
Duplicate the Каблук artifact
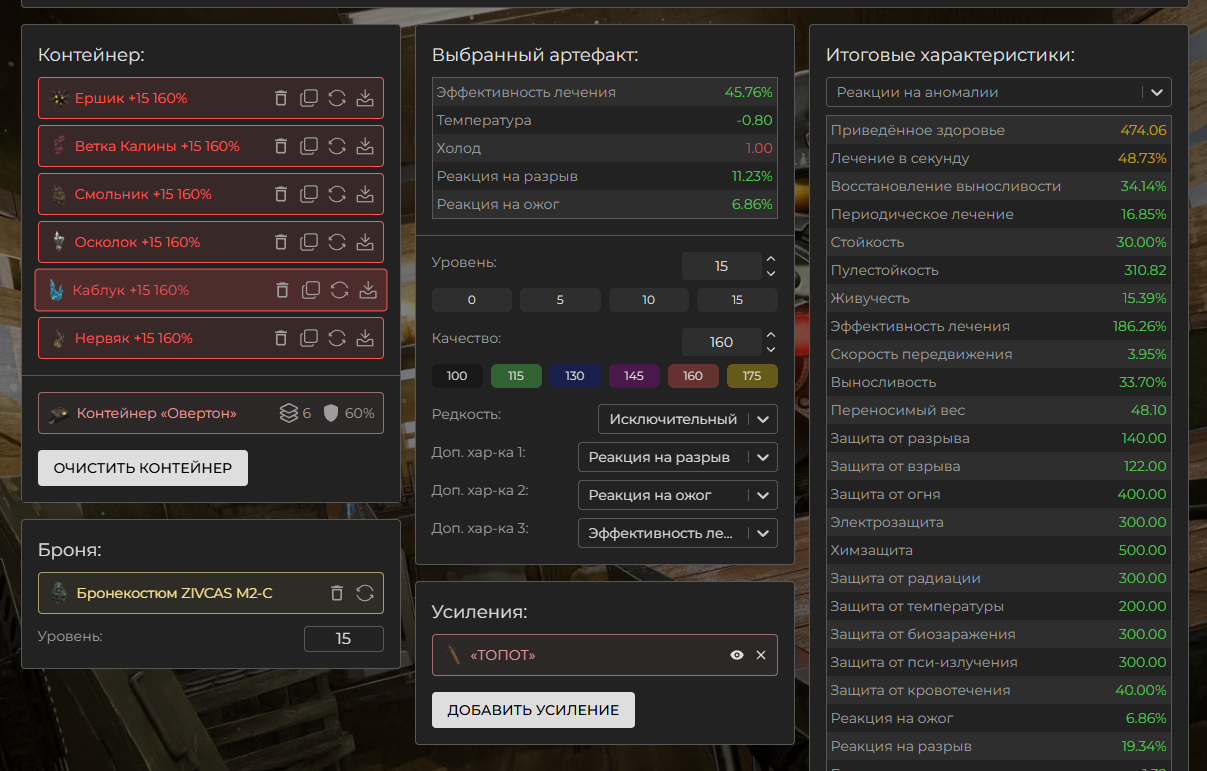click(x=311, y=290)
